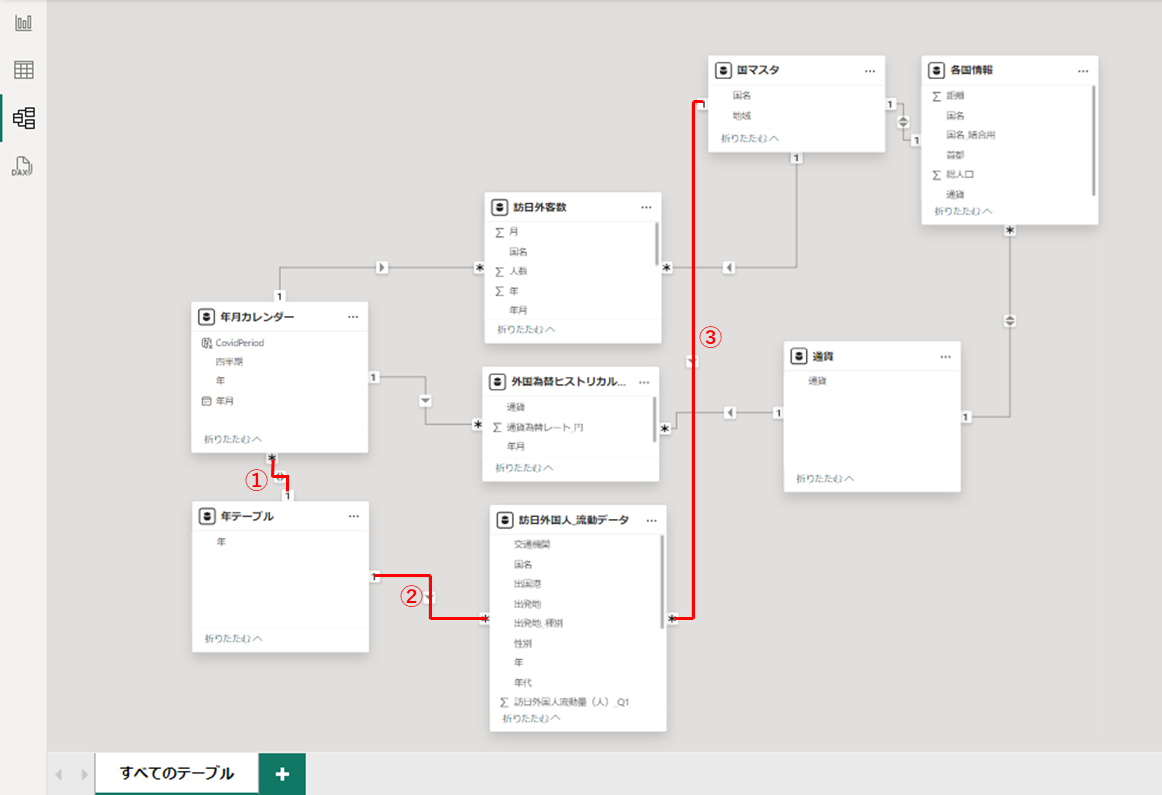Select filter arrow between 国マスタ and 訪日外客数

coord(729,267)
